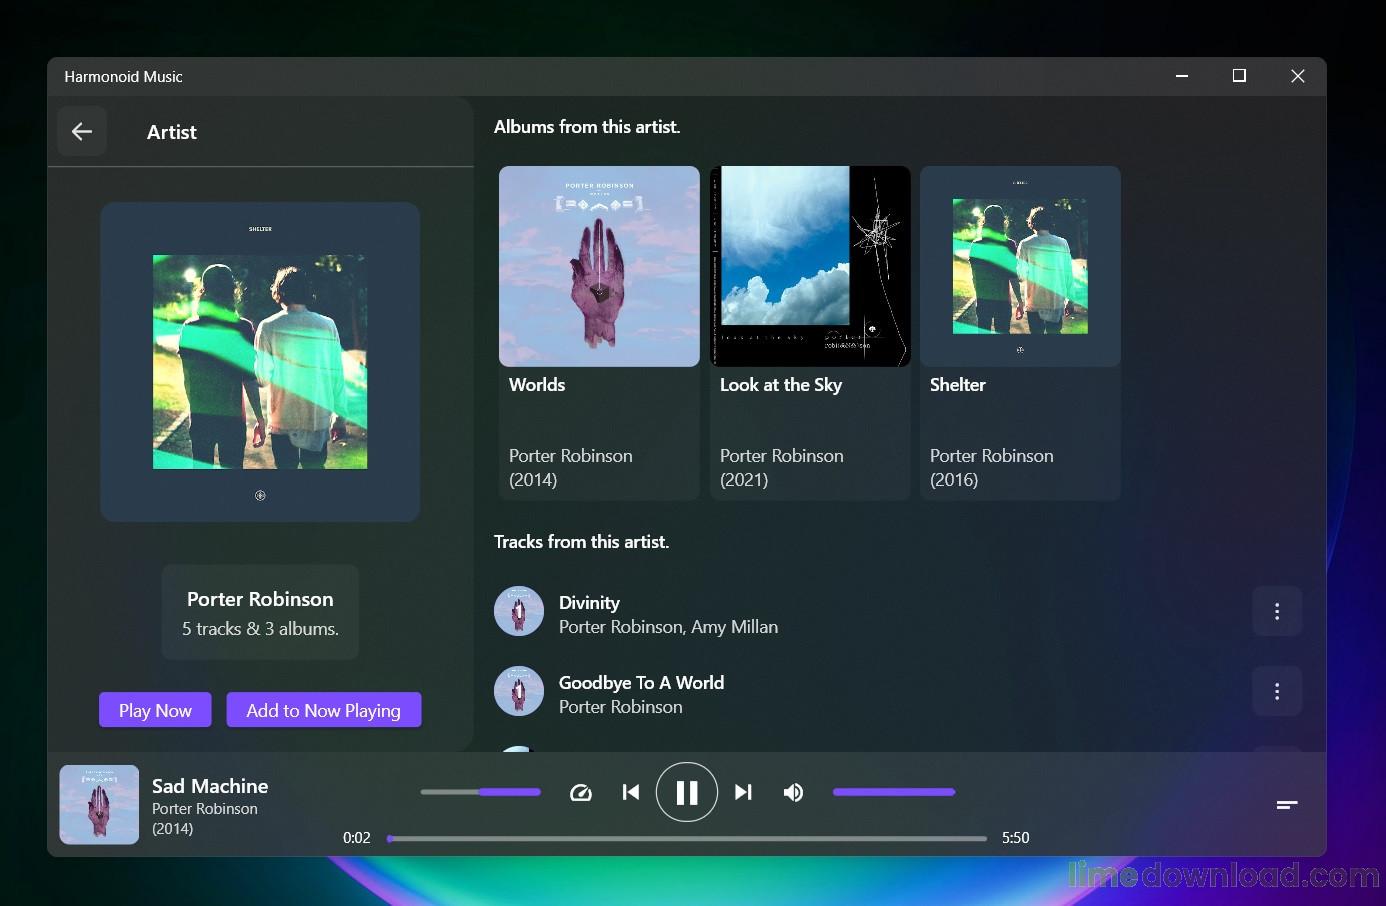
Task: Click the back arrow button
Action: (x=82, y=131)
